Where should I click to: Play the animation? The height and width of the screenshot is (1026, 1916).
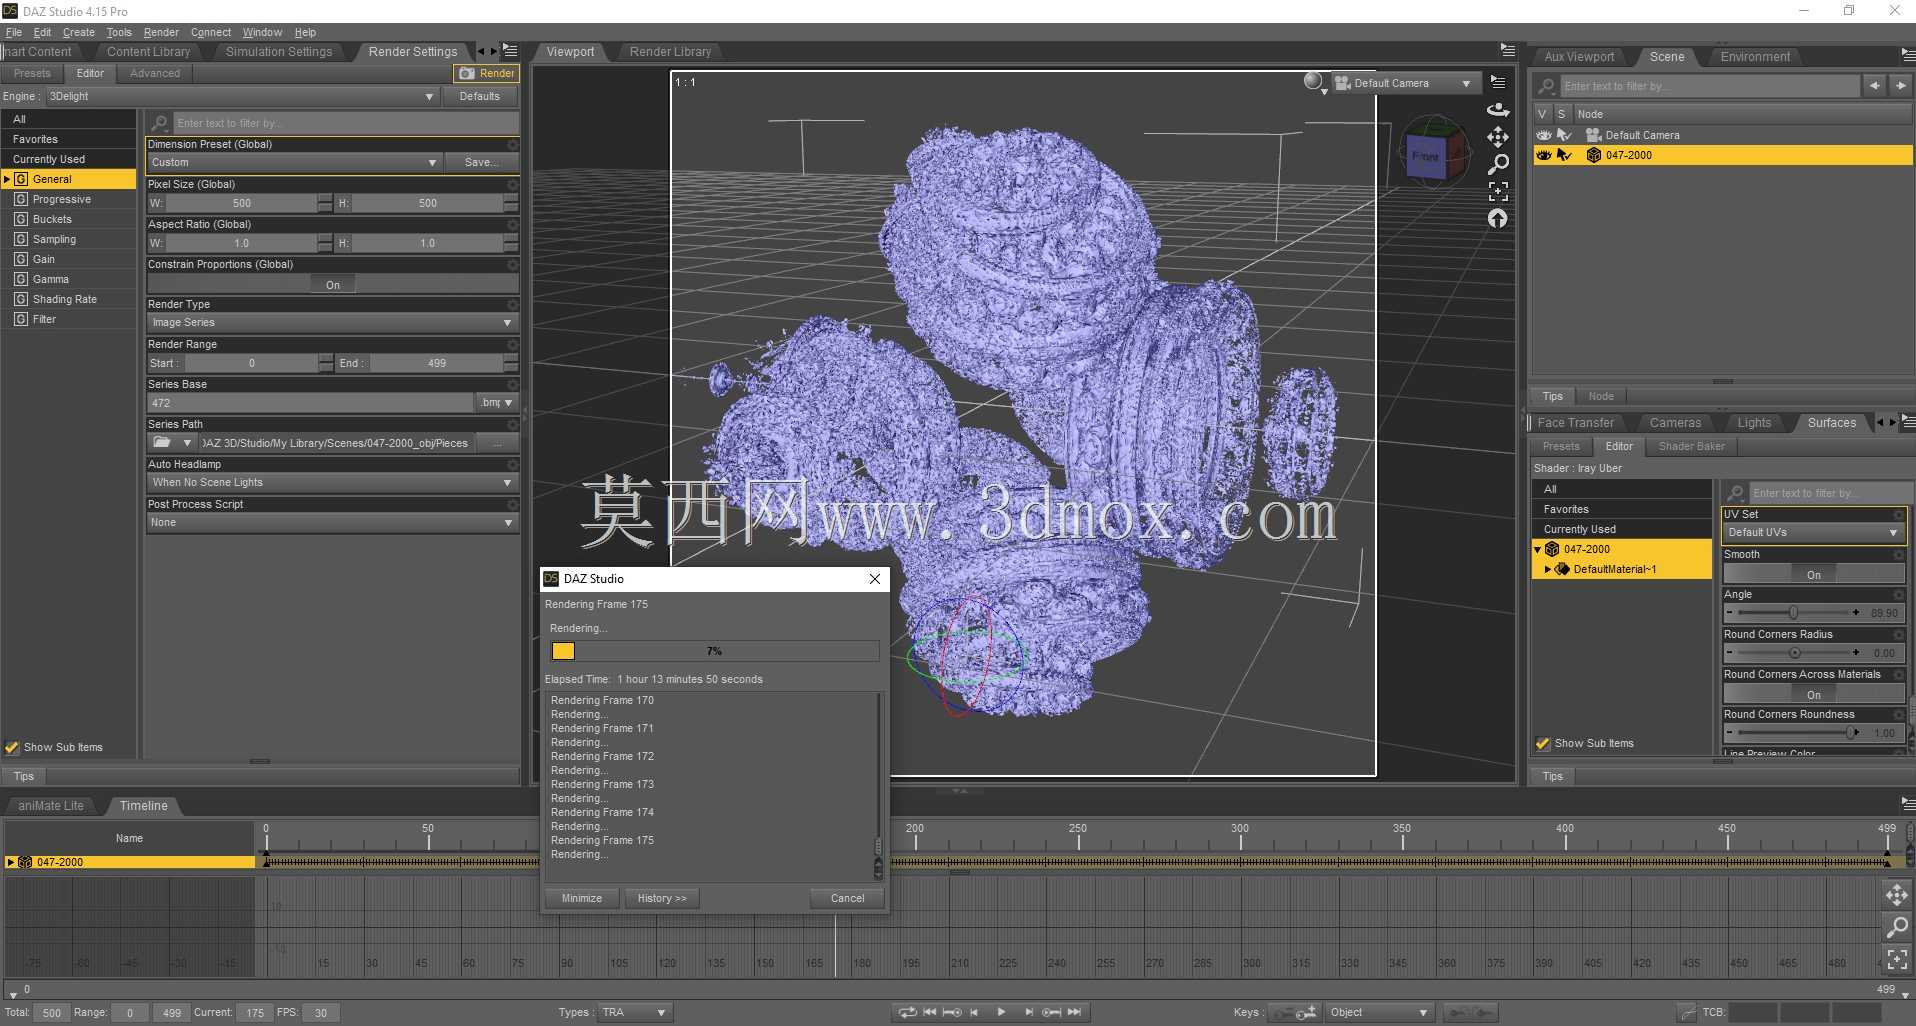pos(1001,1012)
